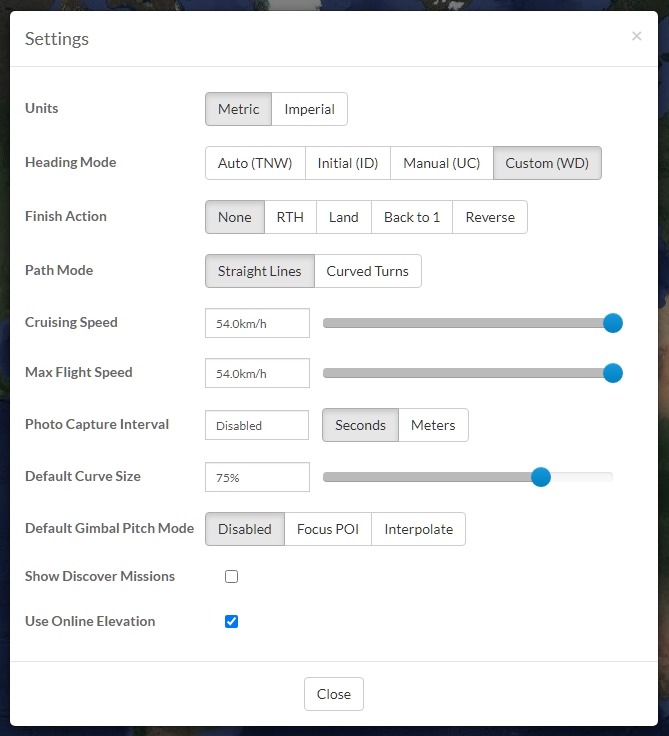Close the Settings dialog with the X
The height and width of the screenshot is (736, 669).
coord(636,36)
